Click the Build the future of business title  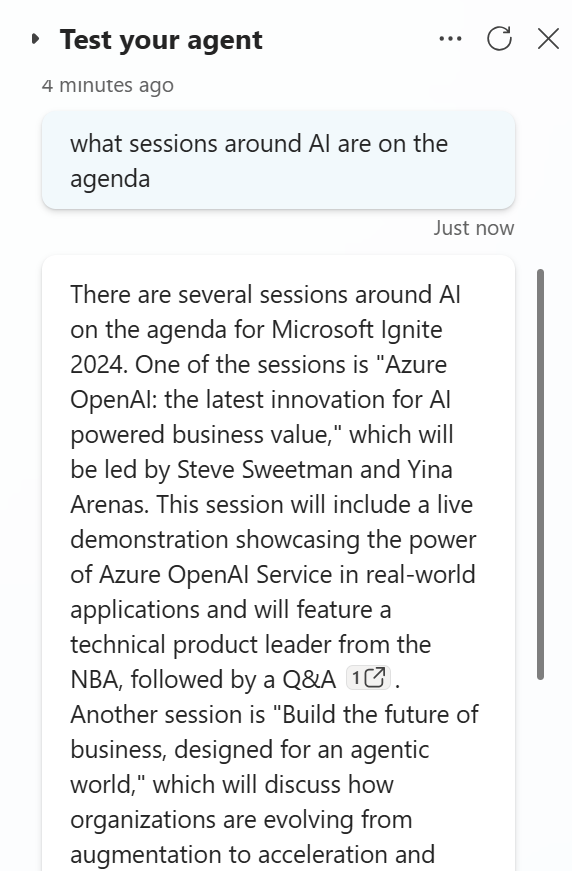pos(274,732)
